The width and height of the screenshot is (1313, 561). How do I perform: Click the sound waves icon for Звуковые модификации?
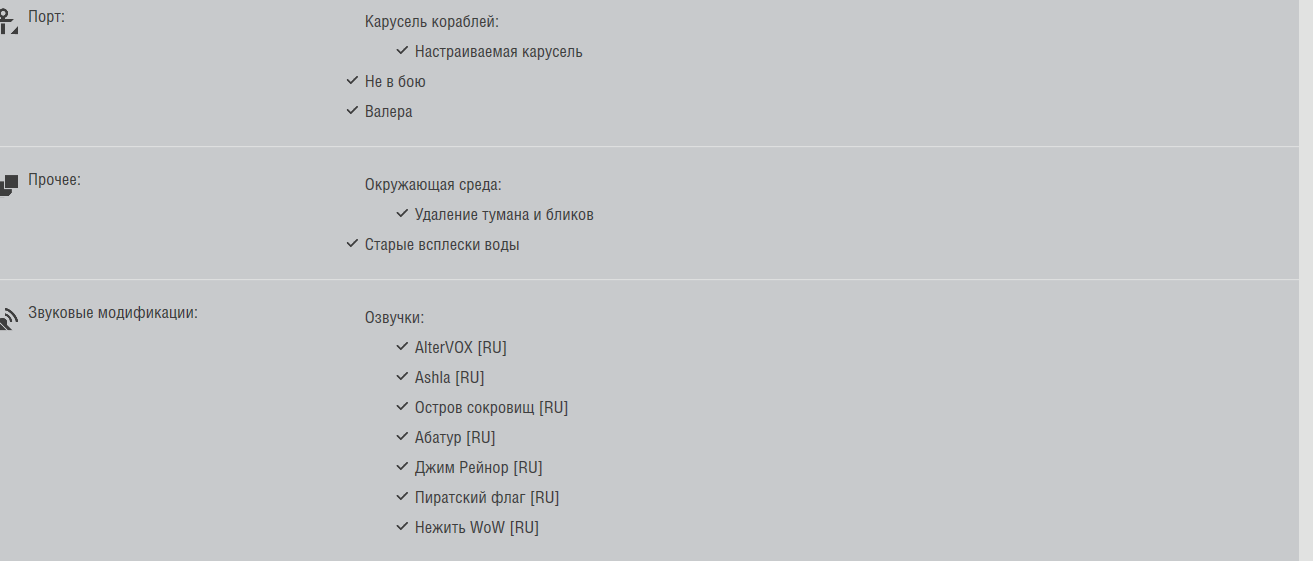[x=9, y=318]
